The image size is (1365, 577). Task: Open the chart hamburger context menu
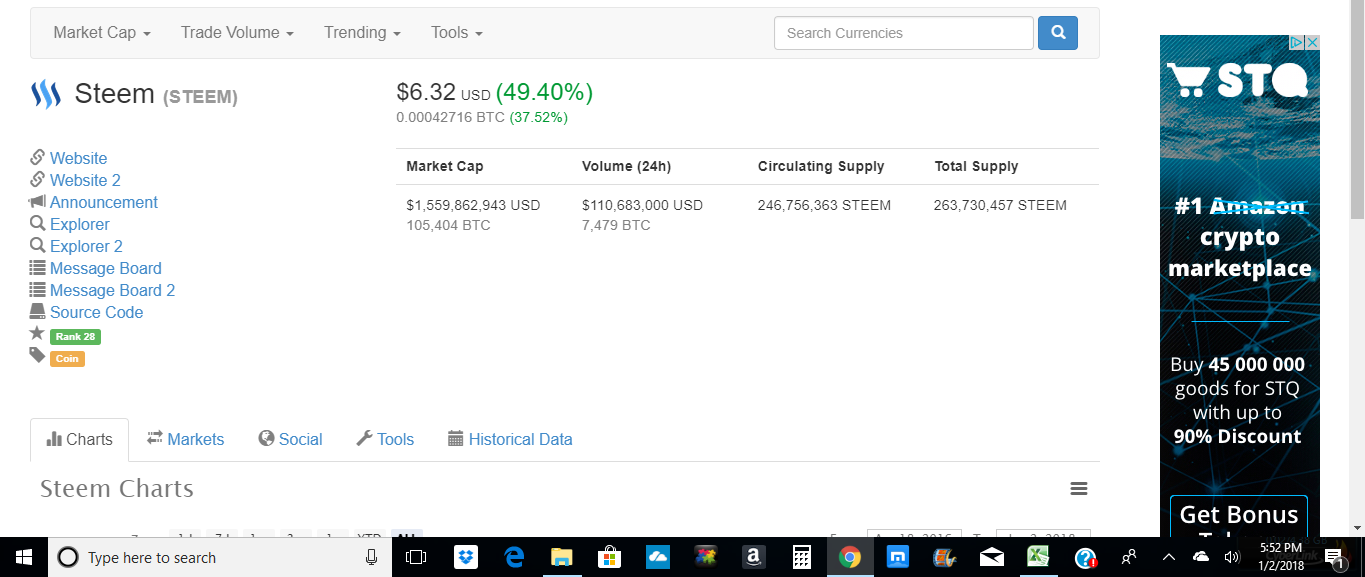(x=1078, y=489)
